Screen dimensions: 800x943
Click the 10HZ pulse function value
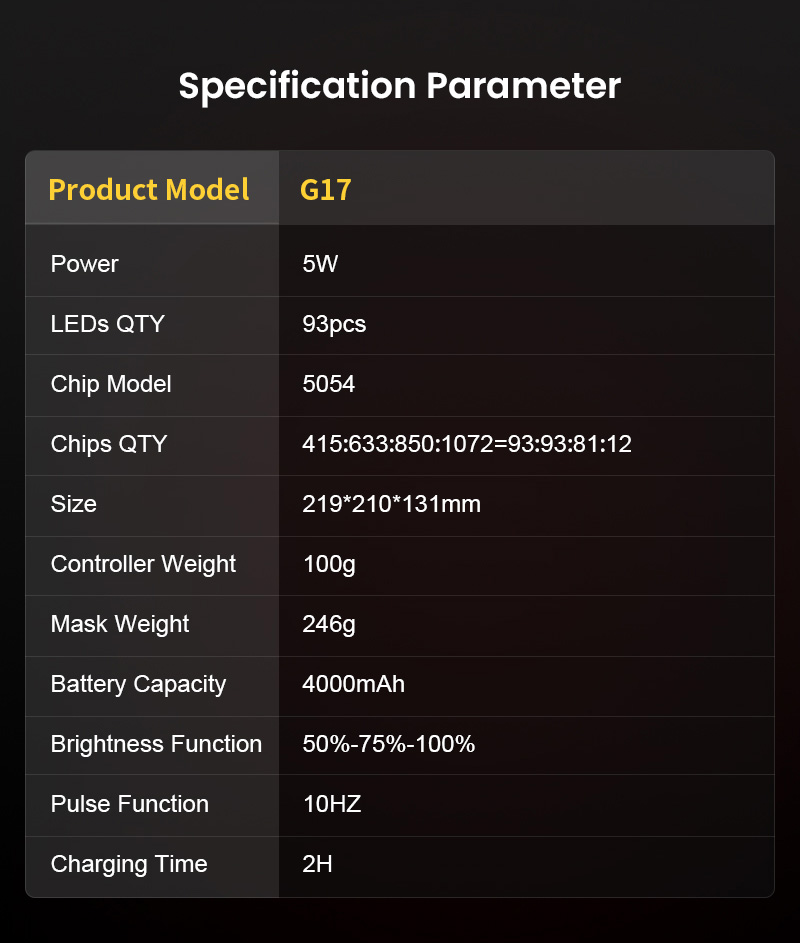331,804
